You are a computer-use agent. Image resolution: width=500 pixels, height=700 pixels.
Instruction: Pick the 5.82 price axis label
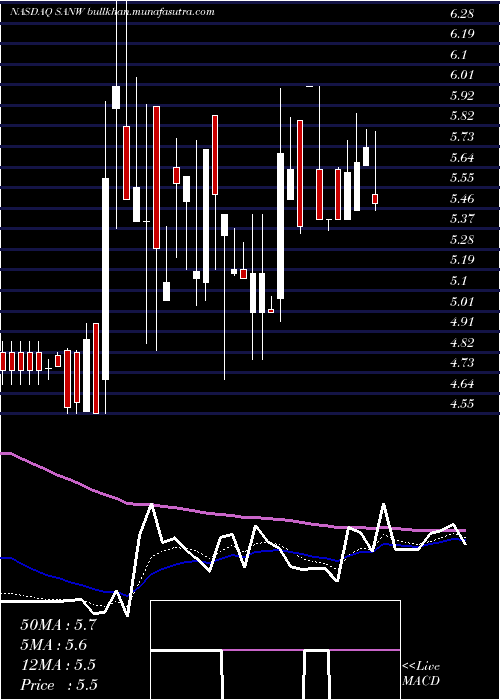click(x=462, y=116)
